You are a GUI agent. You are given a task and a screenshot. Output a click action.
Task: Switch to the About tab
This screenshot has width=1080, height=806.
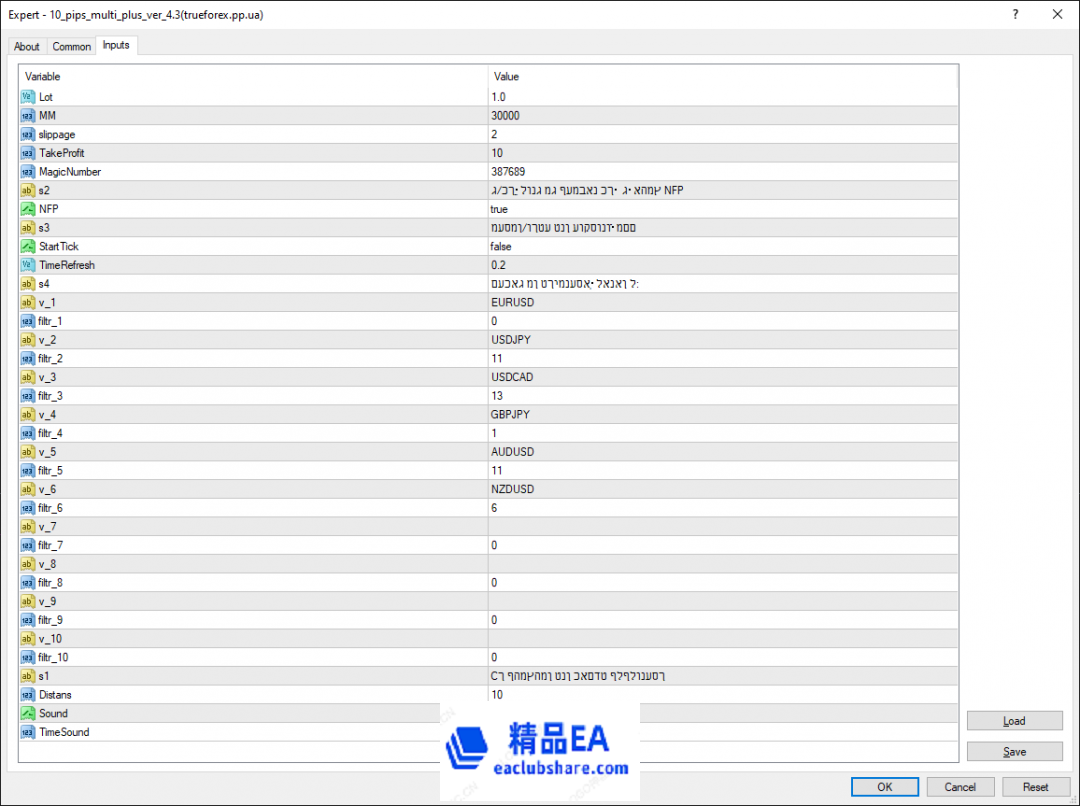click(x=27, y=46)
